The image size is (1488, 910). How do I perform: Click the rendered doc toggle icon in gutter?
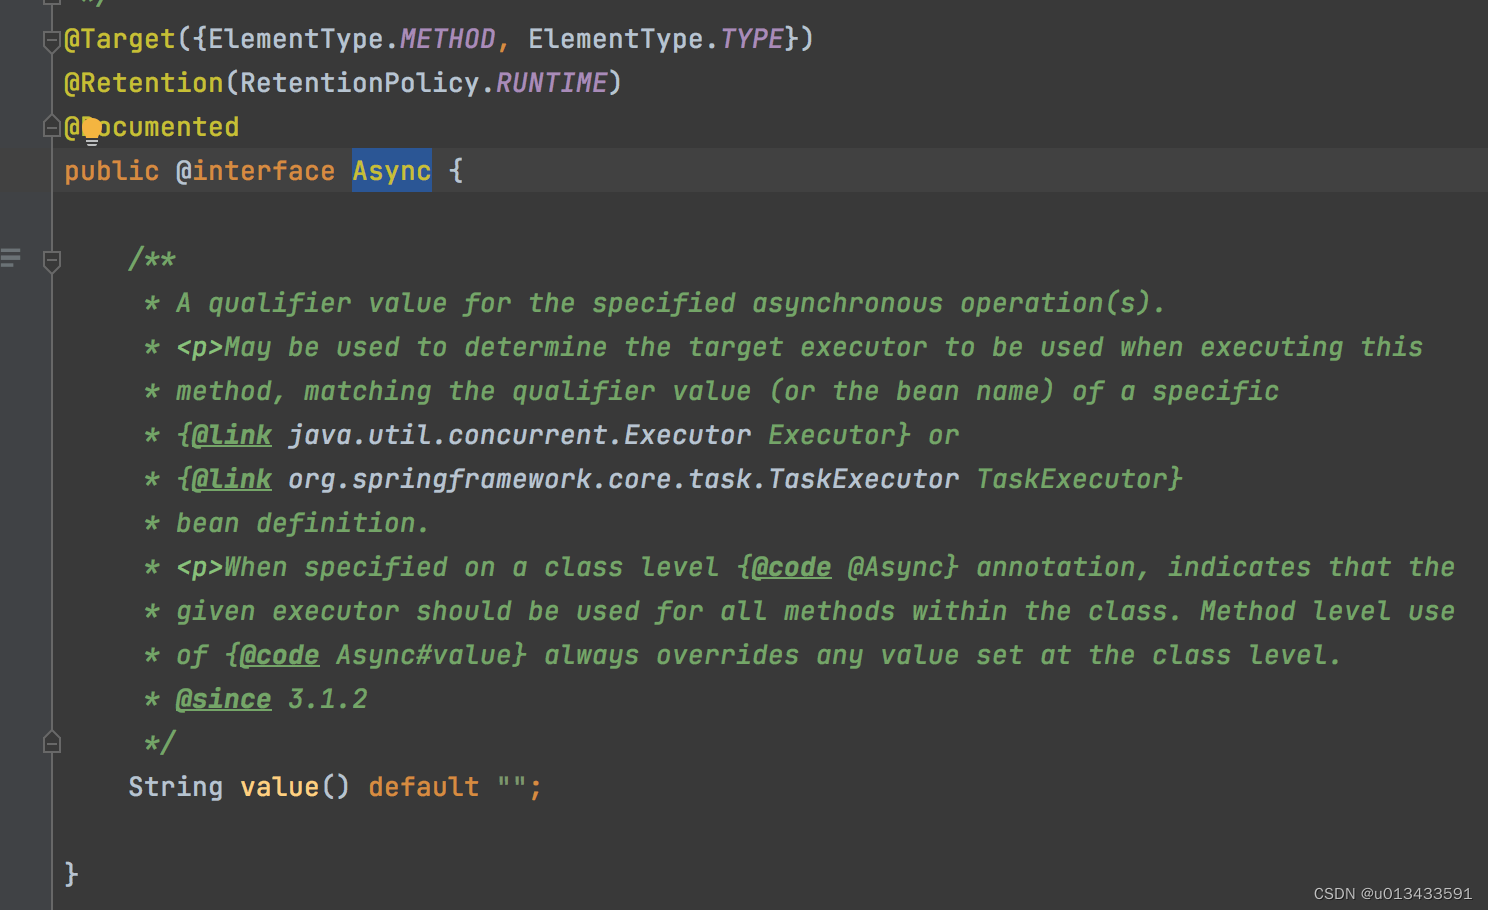(11, 258)
